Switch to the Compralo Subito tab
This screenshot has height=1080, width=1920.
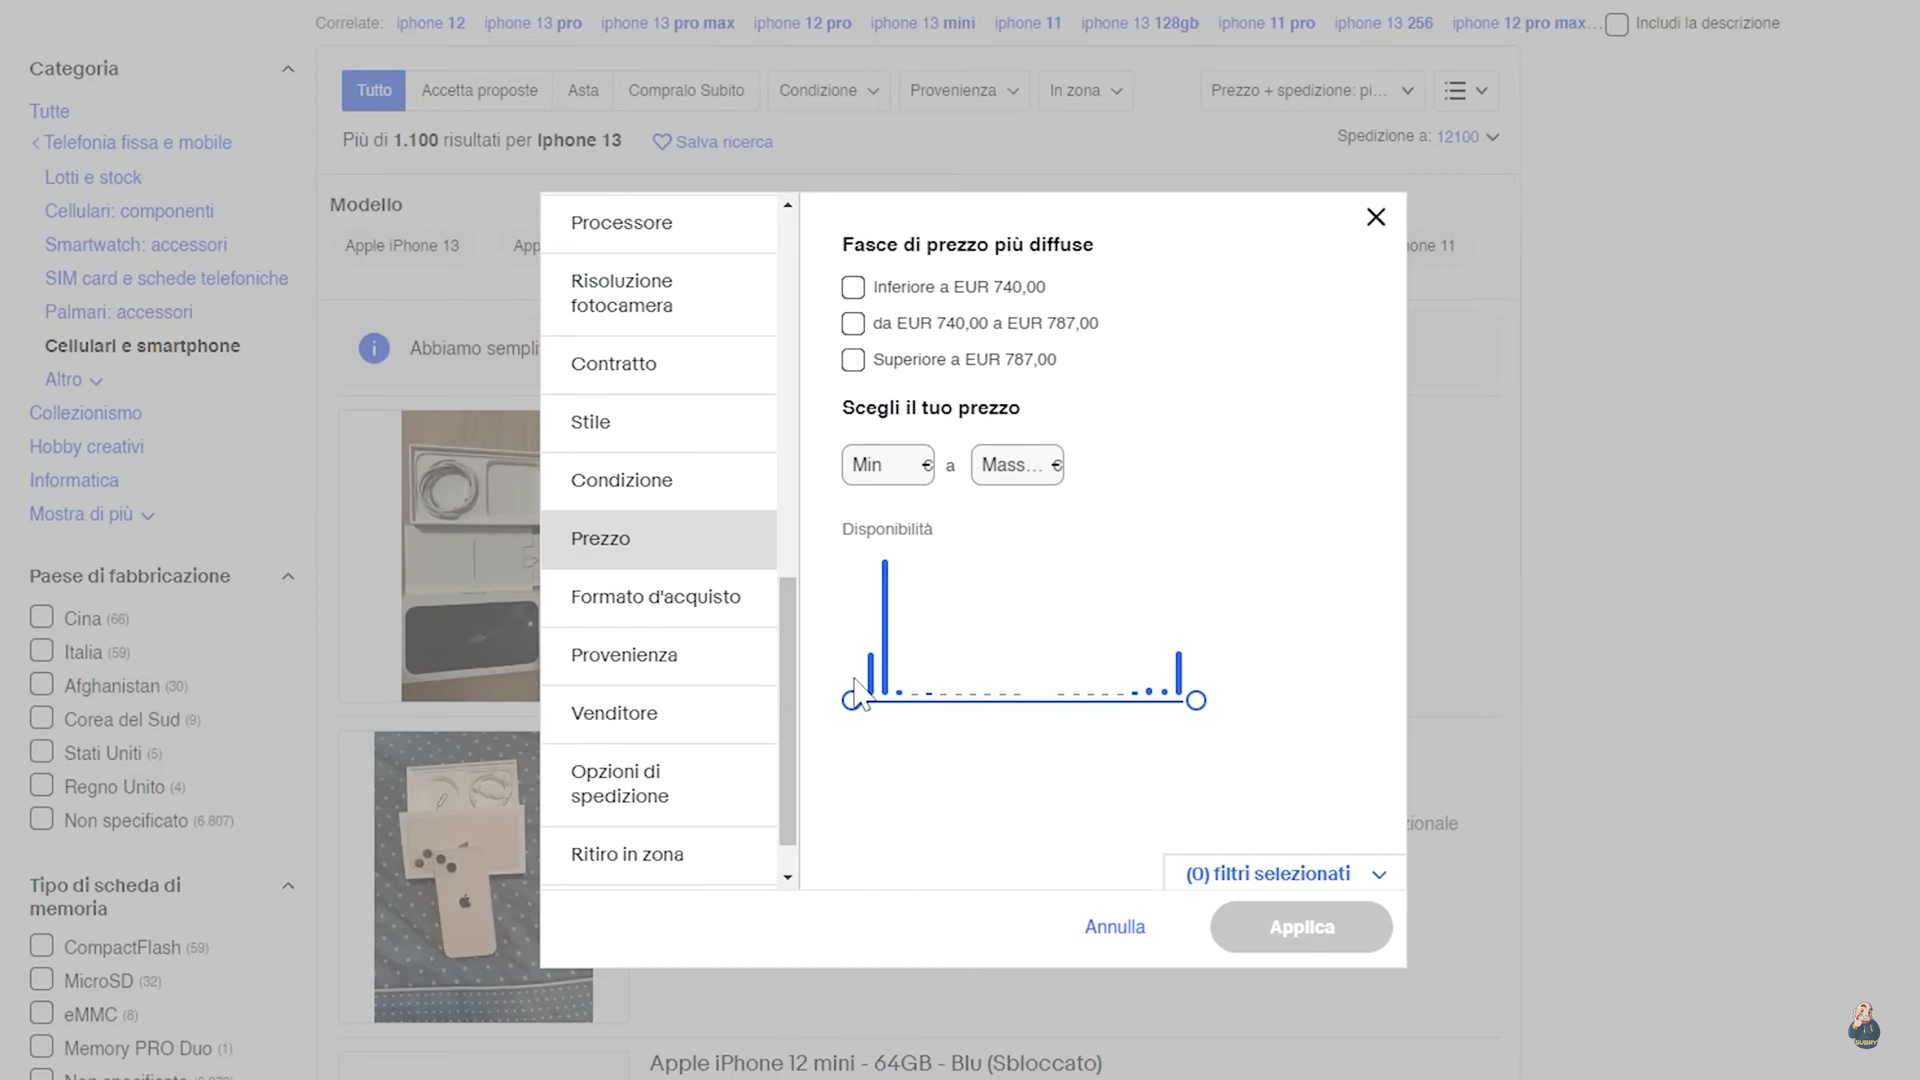[686, 91]
